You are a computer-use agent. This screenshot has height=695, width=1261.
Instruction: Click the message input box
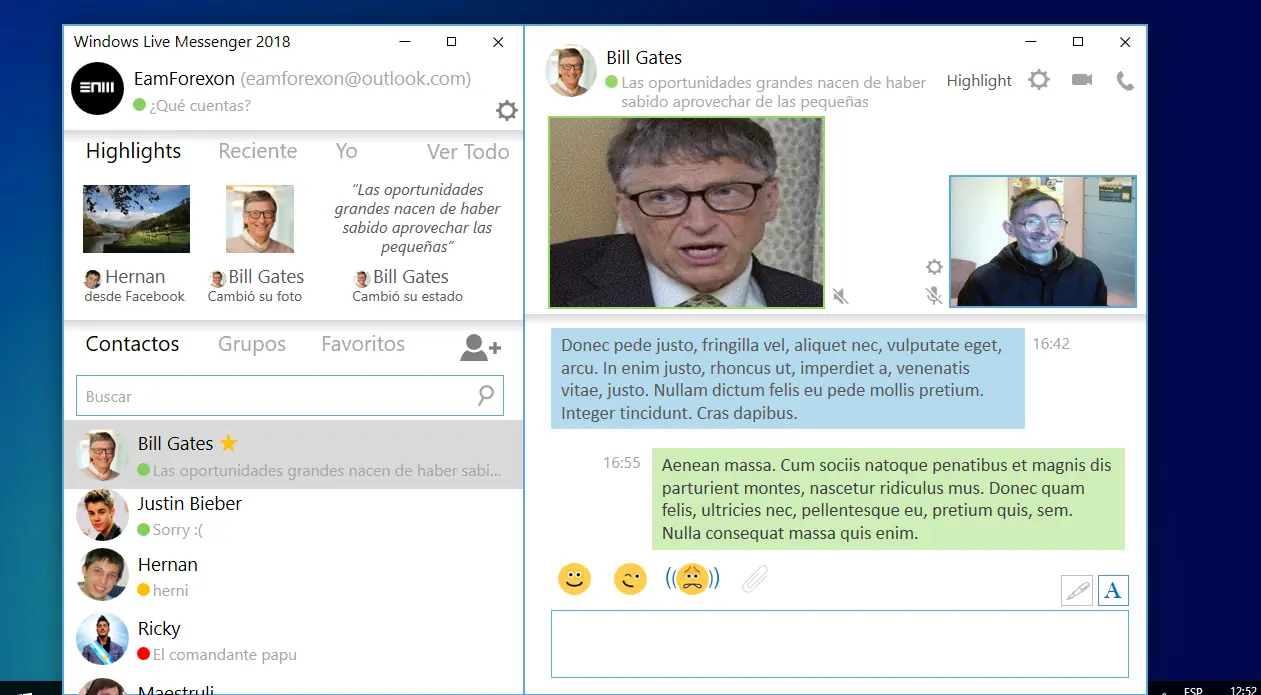pos(840,644)
